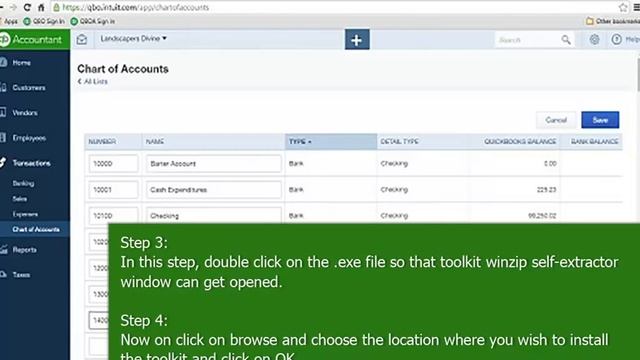The width and height of the screenshot is (640, 360).
Task: Click Checking detail type in Cash Expenditures row
Action: click(x=394, y=189)
